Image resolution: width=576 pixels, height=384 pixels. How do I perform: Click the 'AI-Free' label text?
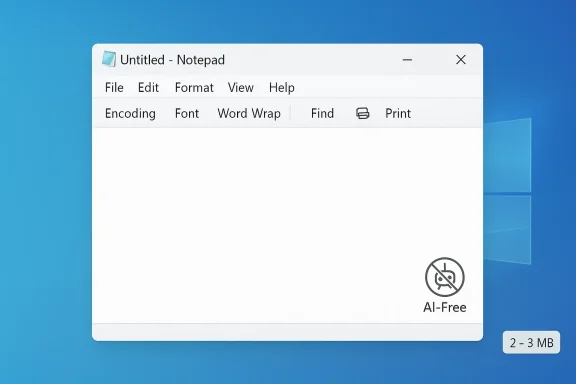(x=445, y=307)
